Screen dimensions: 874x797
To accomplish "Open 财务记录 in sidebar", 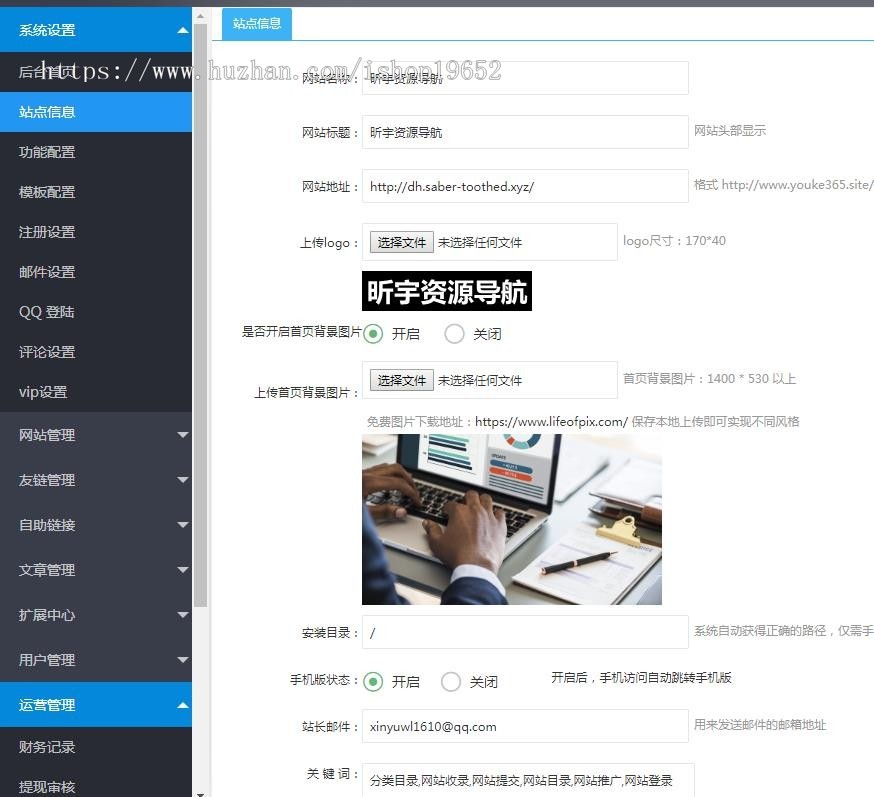I will pyautogui.click(x=96, y=747).
